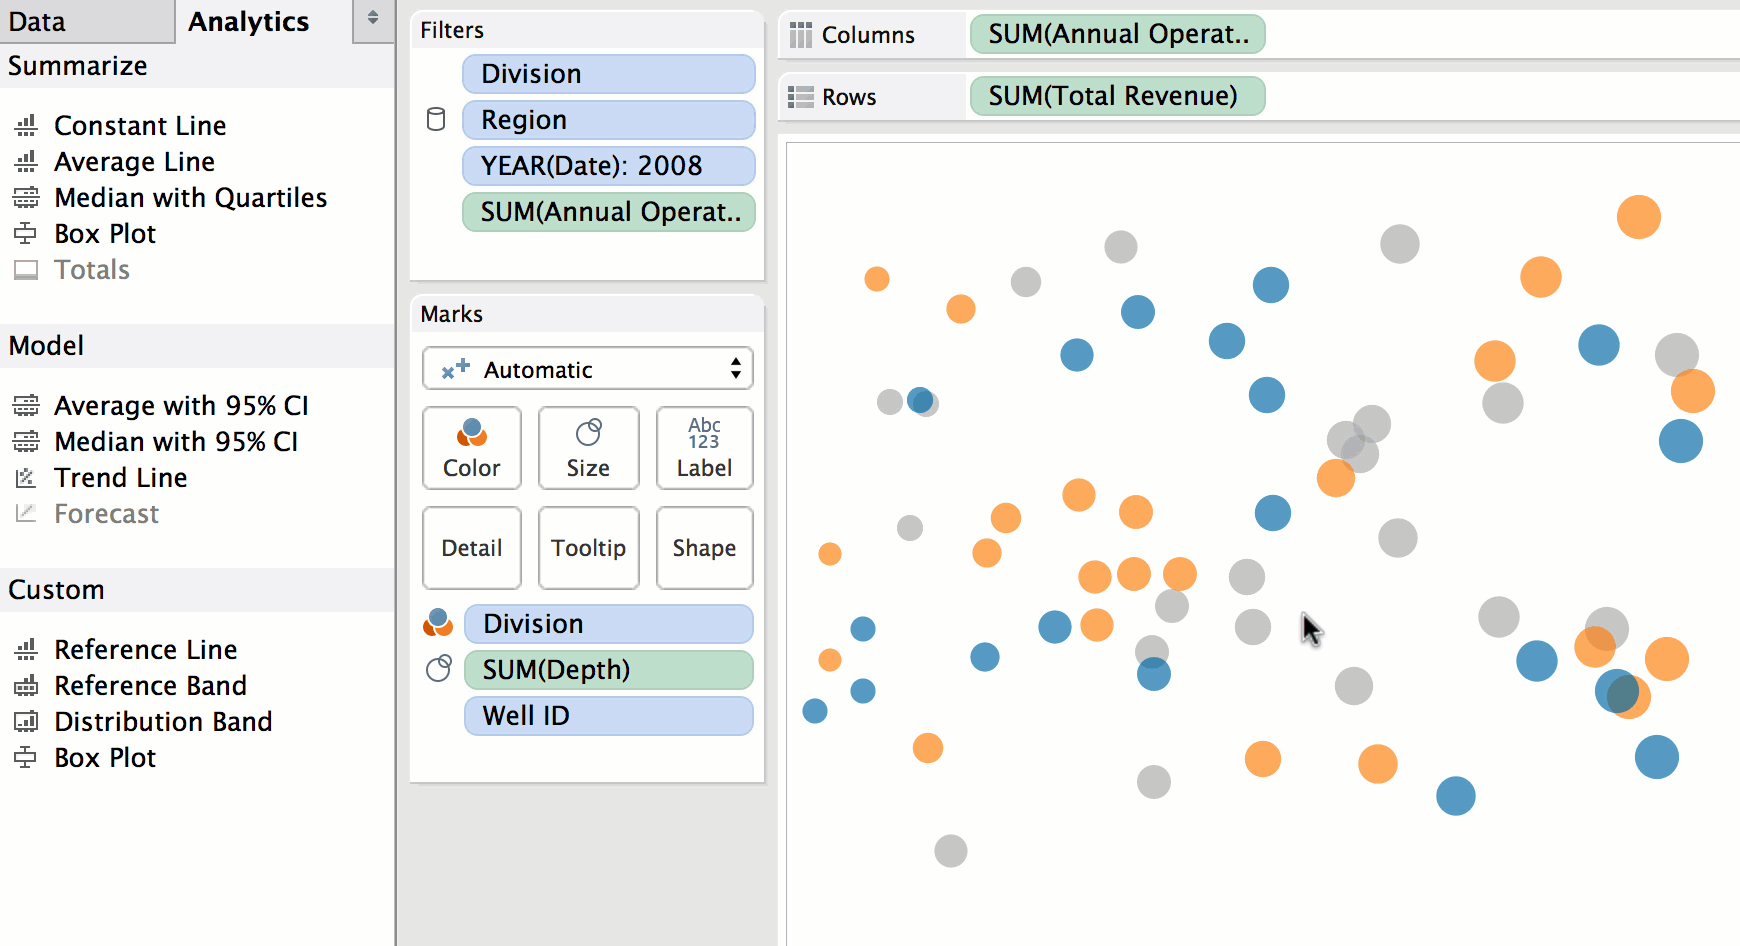Screen dimensions: 1740x946
Task: Open the Color marks card
Action: tap(472, 448)
